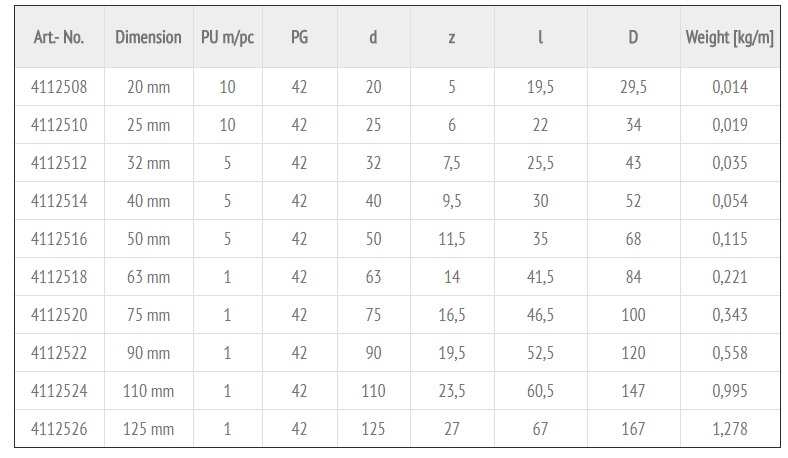Click article number 4112508

tap(59, 87)
